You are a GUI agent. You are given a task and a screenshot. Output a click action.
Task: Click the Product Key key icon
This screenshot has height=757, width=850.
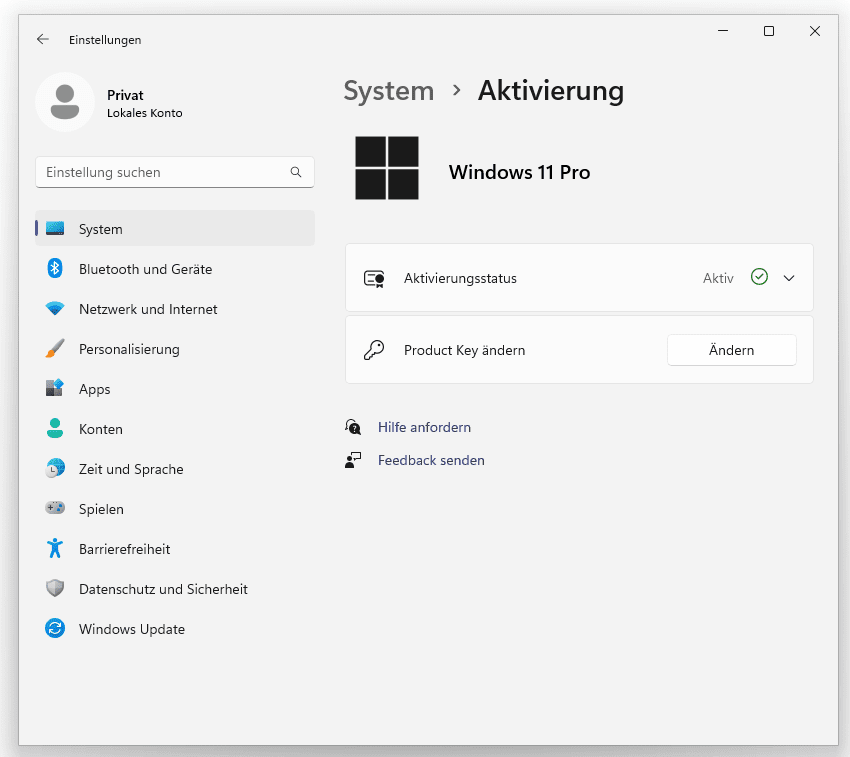click(x=374, y=350)
